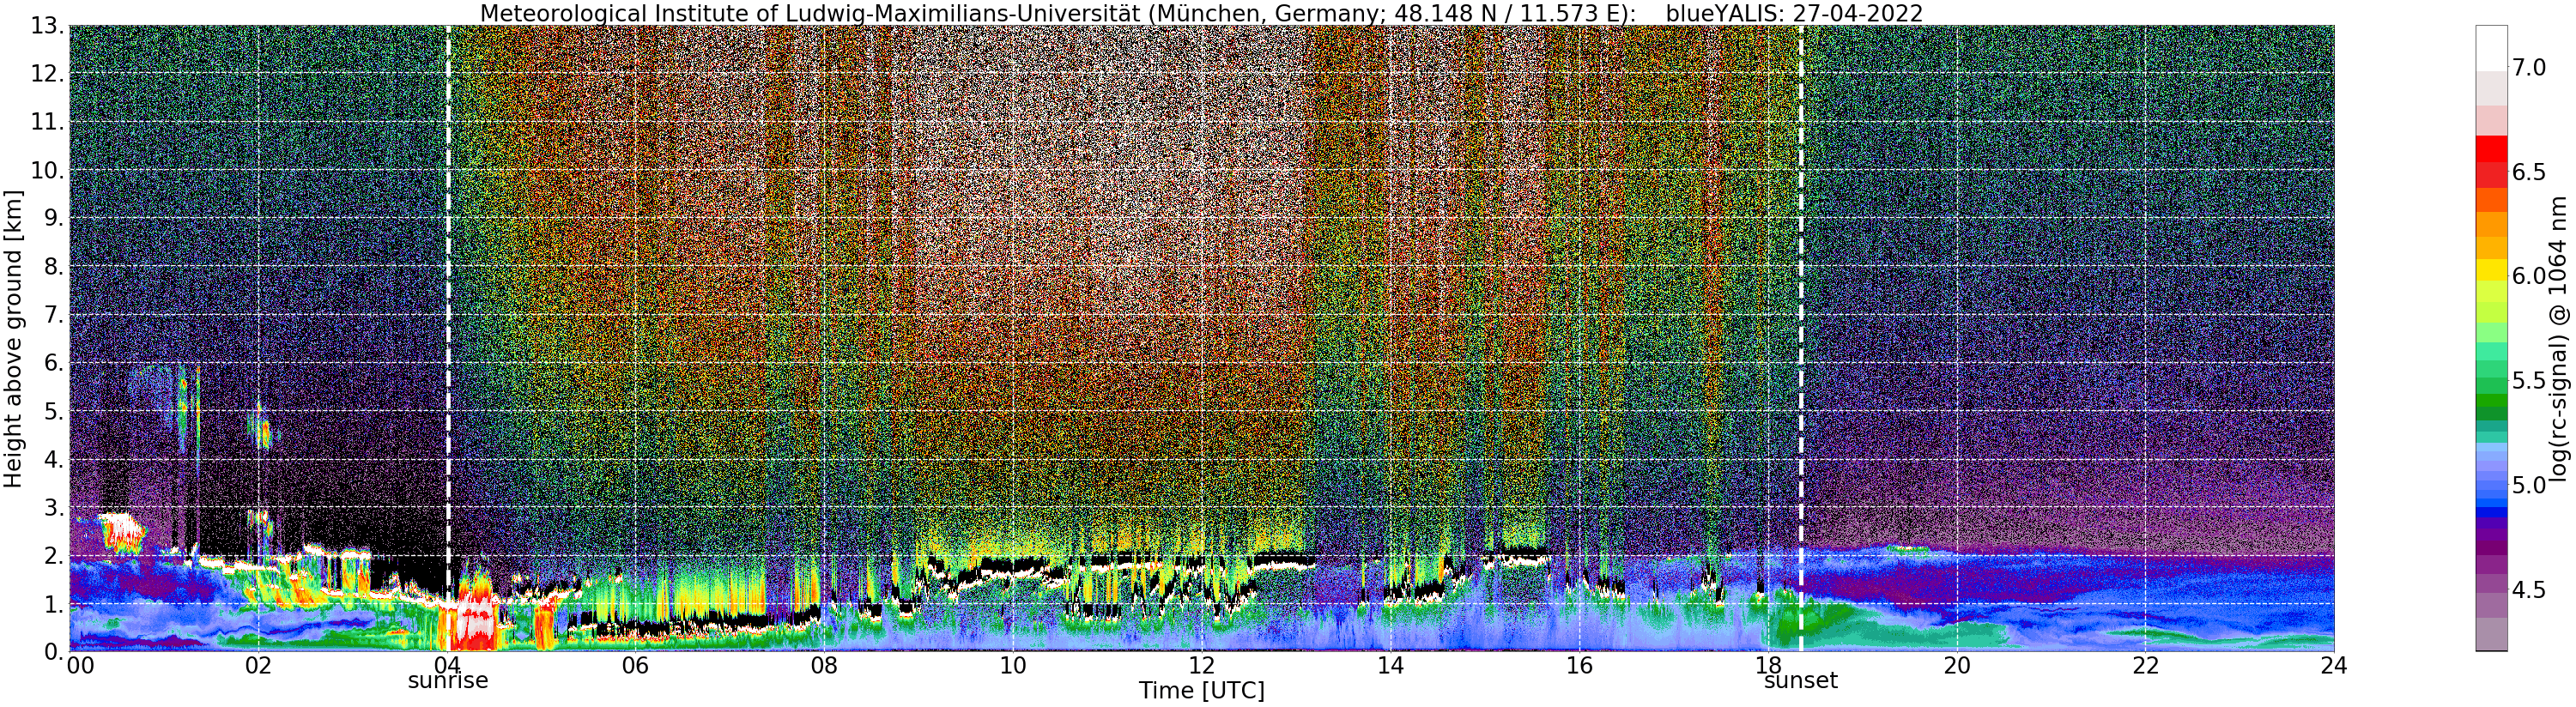Click the colorbar tick label '7.0'

pyautogui.click(x=2529, y=68)
